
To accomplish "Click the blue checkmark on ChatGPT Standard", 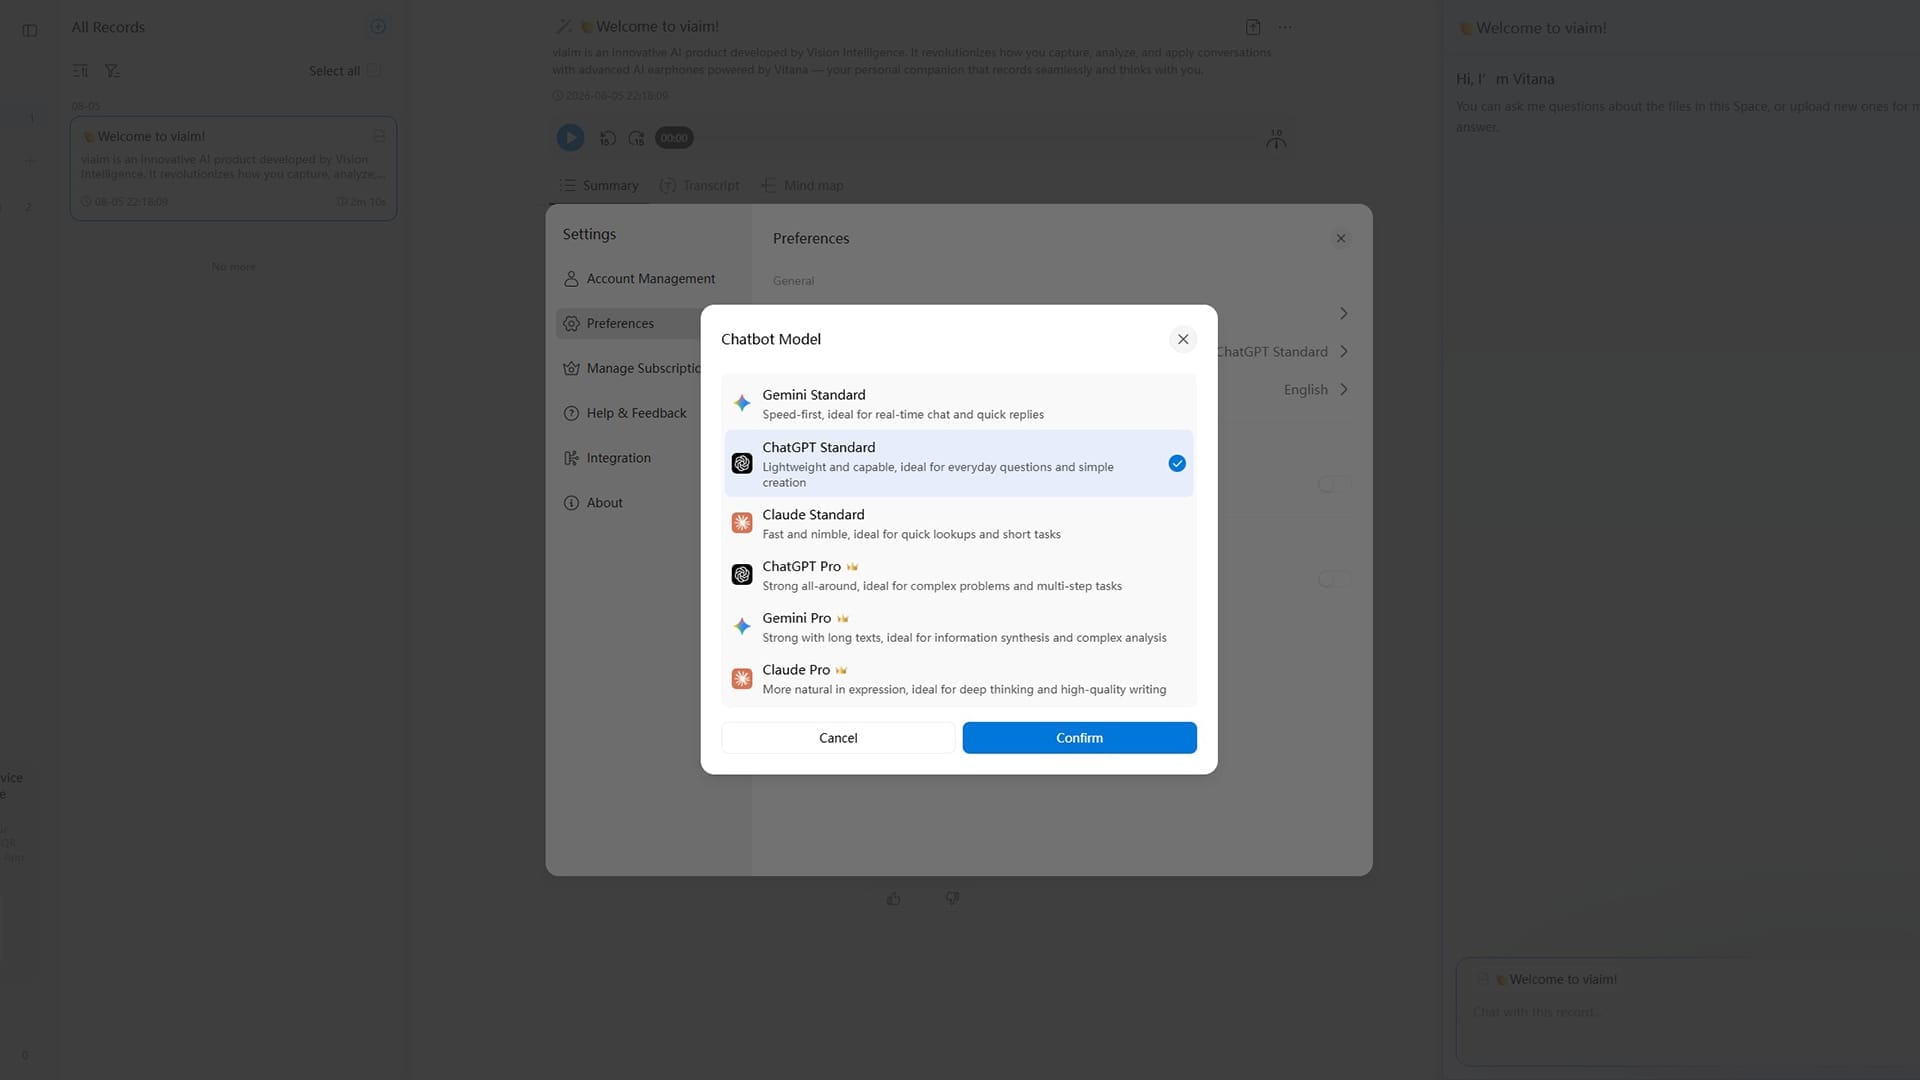I will (x=1177, y=464).
